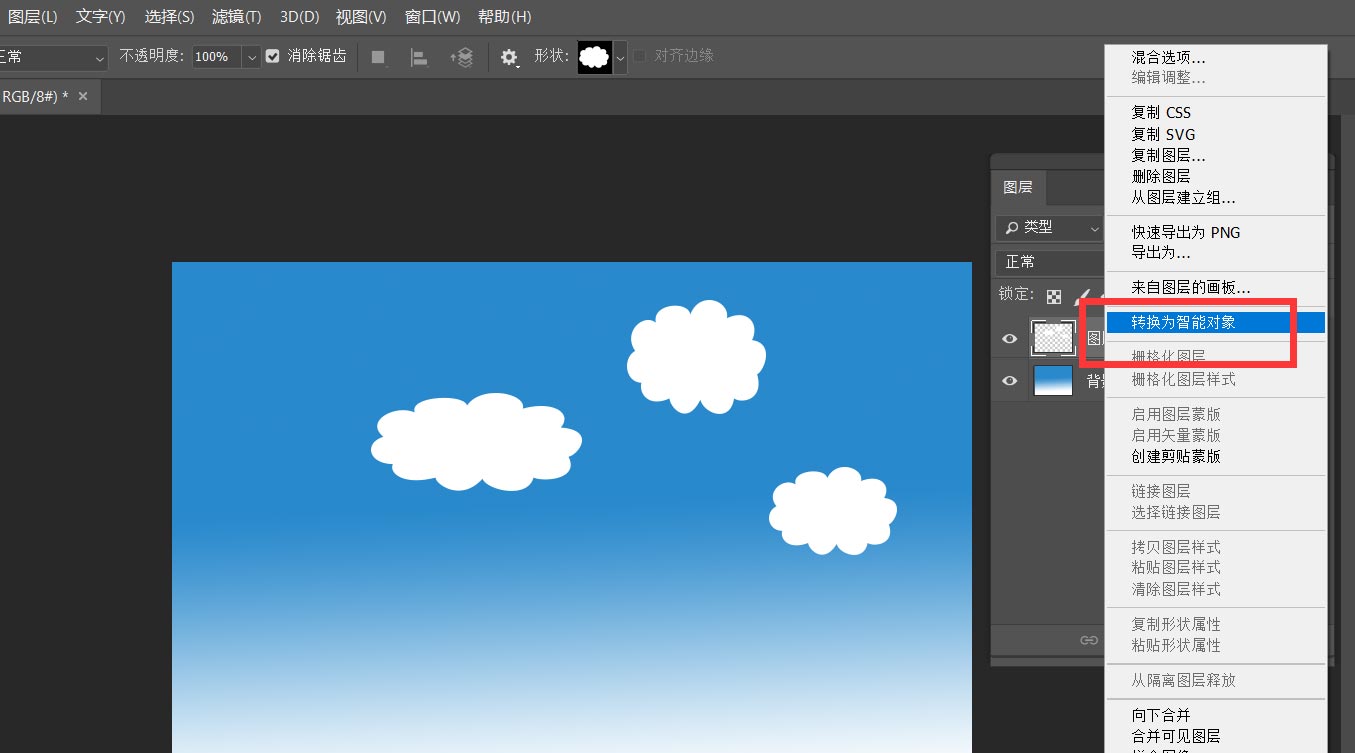Screen dimensions: 1355x753
Task: Expand the 形状 shape picker dropdown arrow
Action: click(620, 57)
